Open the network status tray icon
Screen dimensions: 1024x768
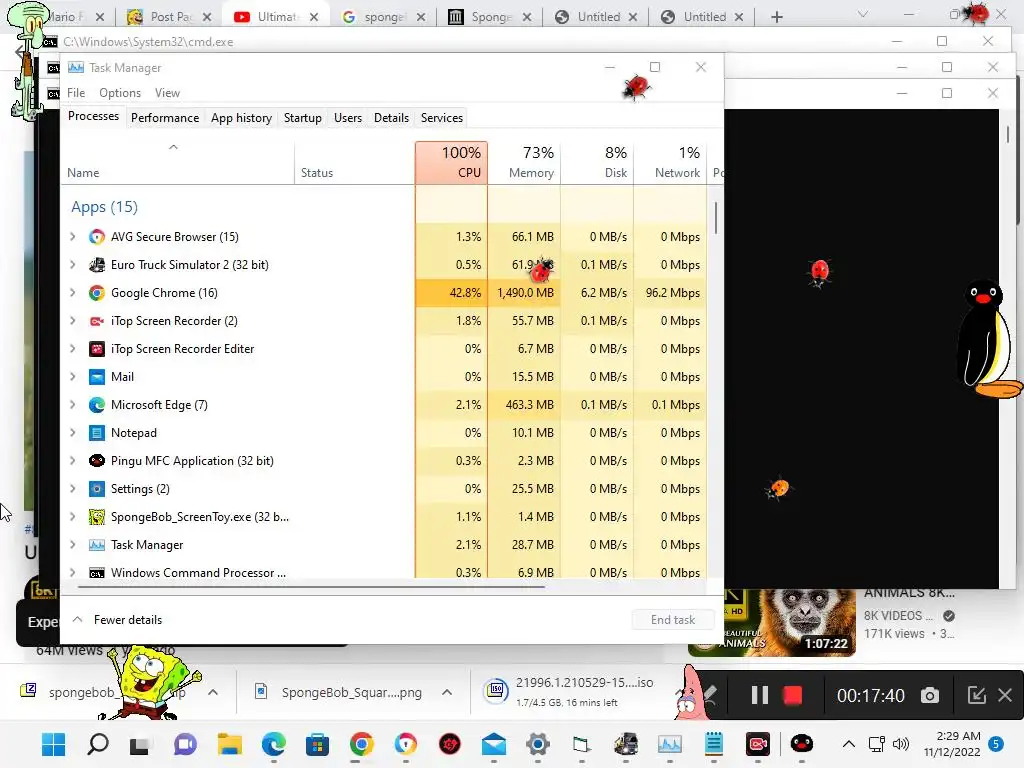coord(877,744)
